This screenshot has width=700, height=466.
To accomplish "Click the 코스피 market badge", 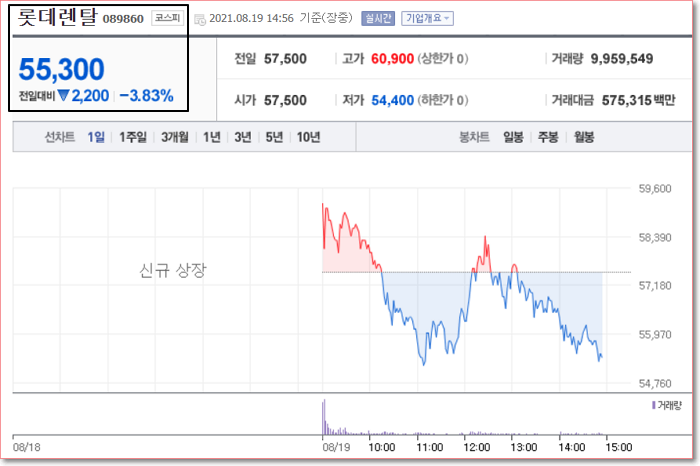I will coord(167,18).
